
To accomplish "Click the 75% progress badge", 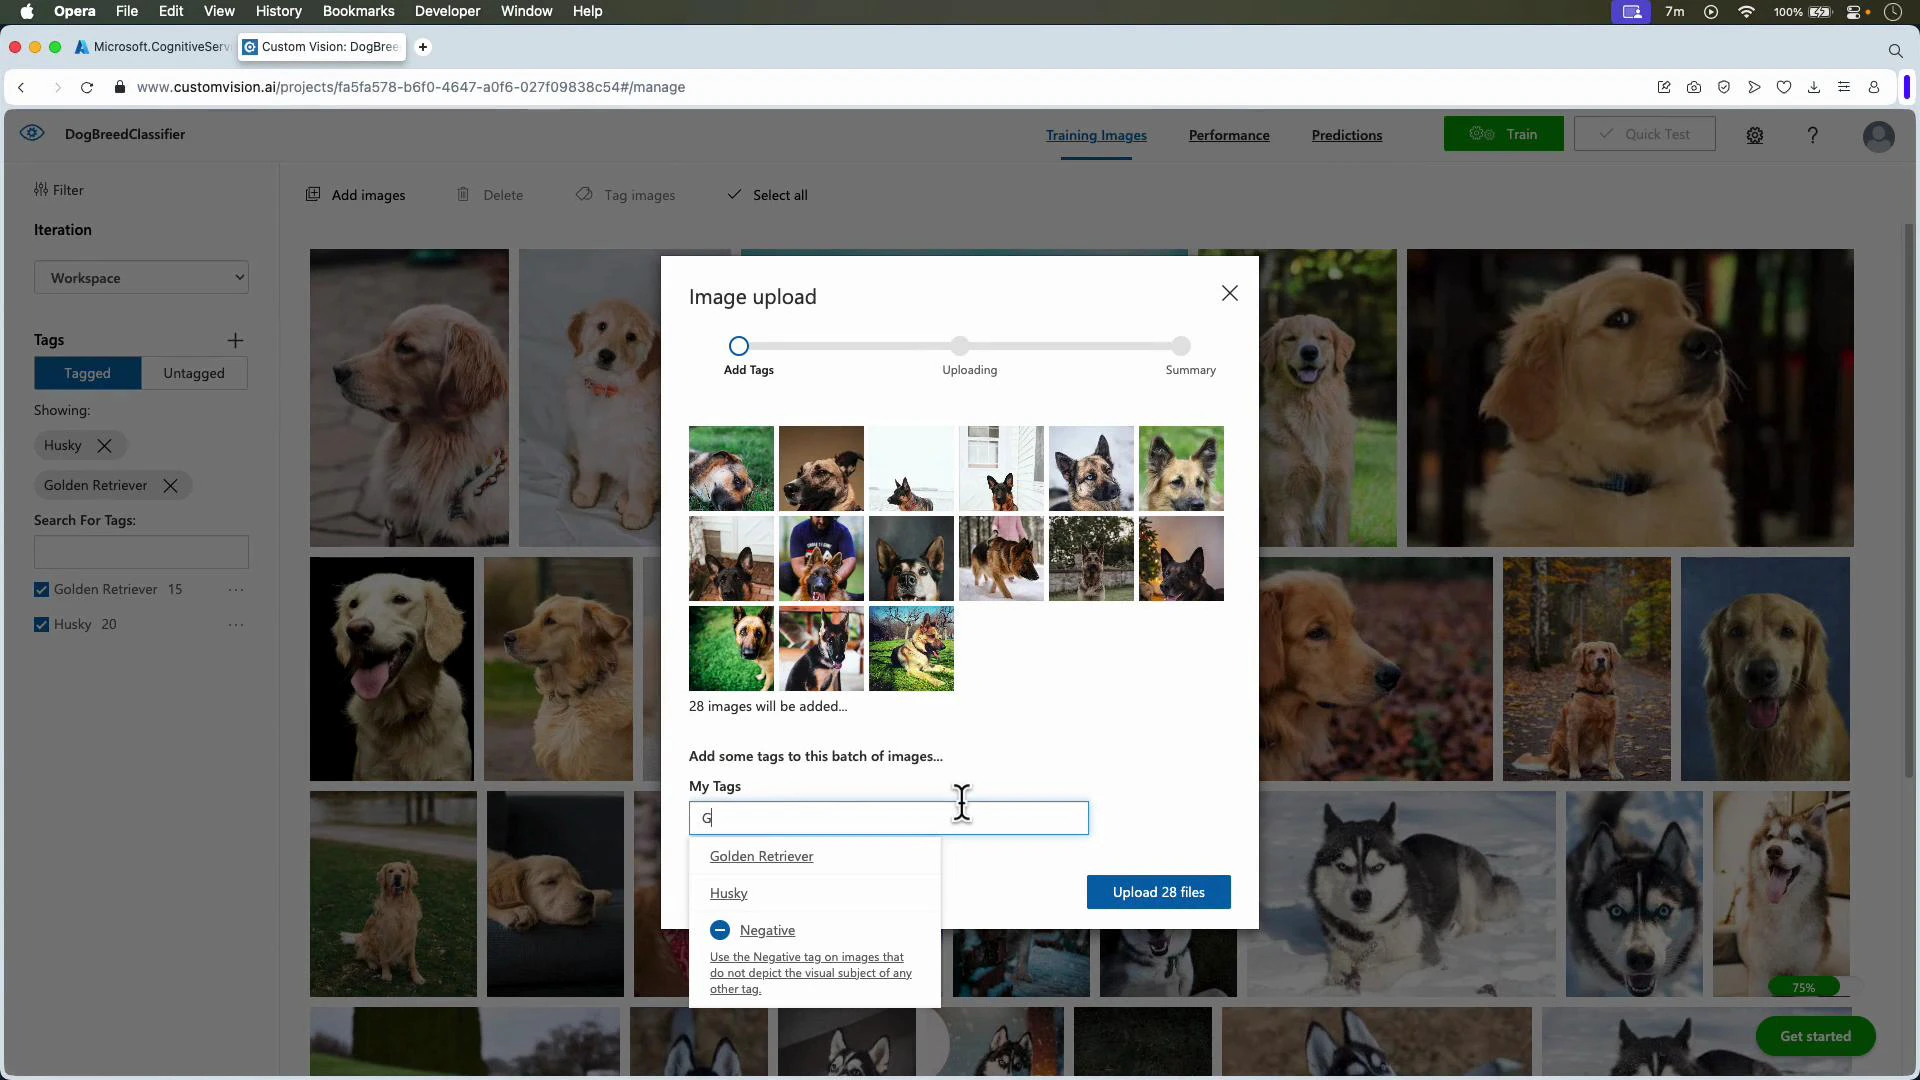I will pyautogui.click(x=1803, y=987).
